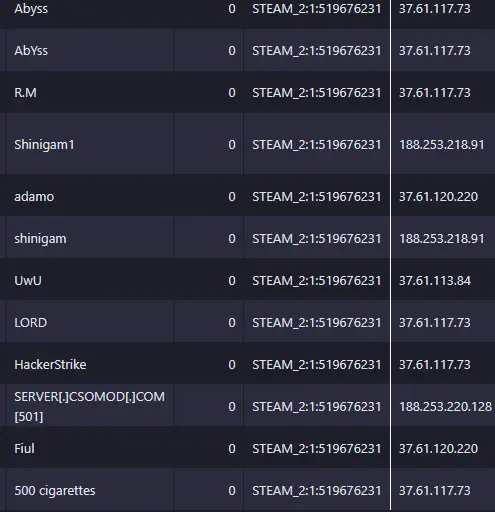The height and width of the screenshot is (512, 495).
Task: Click the IP address in the adamo row
Action: pyautogui.click(x=438, y=197)
